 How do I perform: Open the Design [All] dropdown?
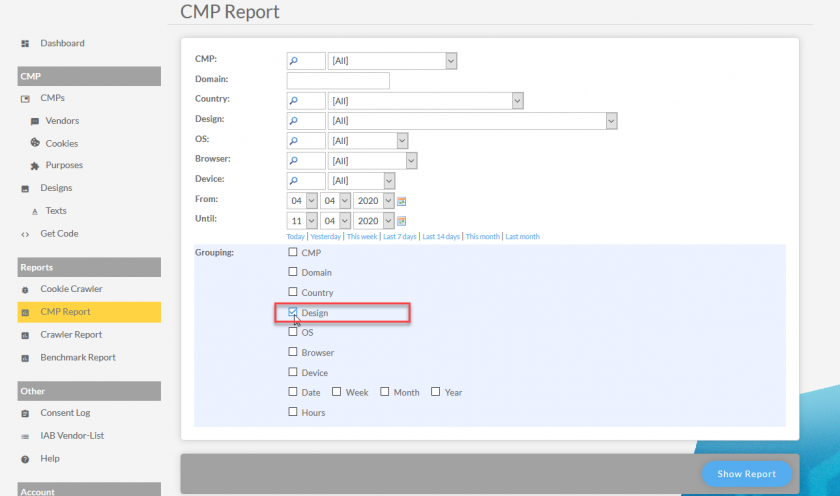coord(472,121)
